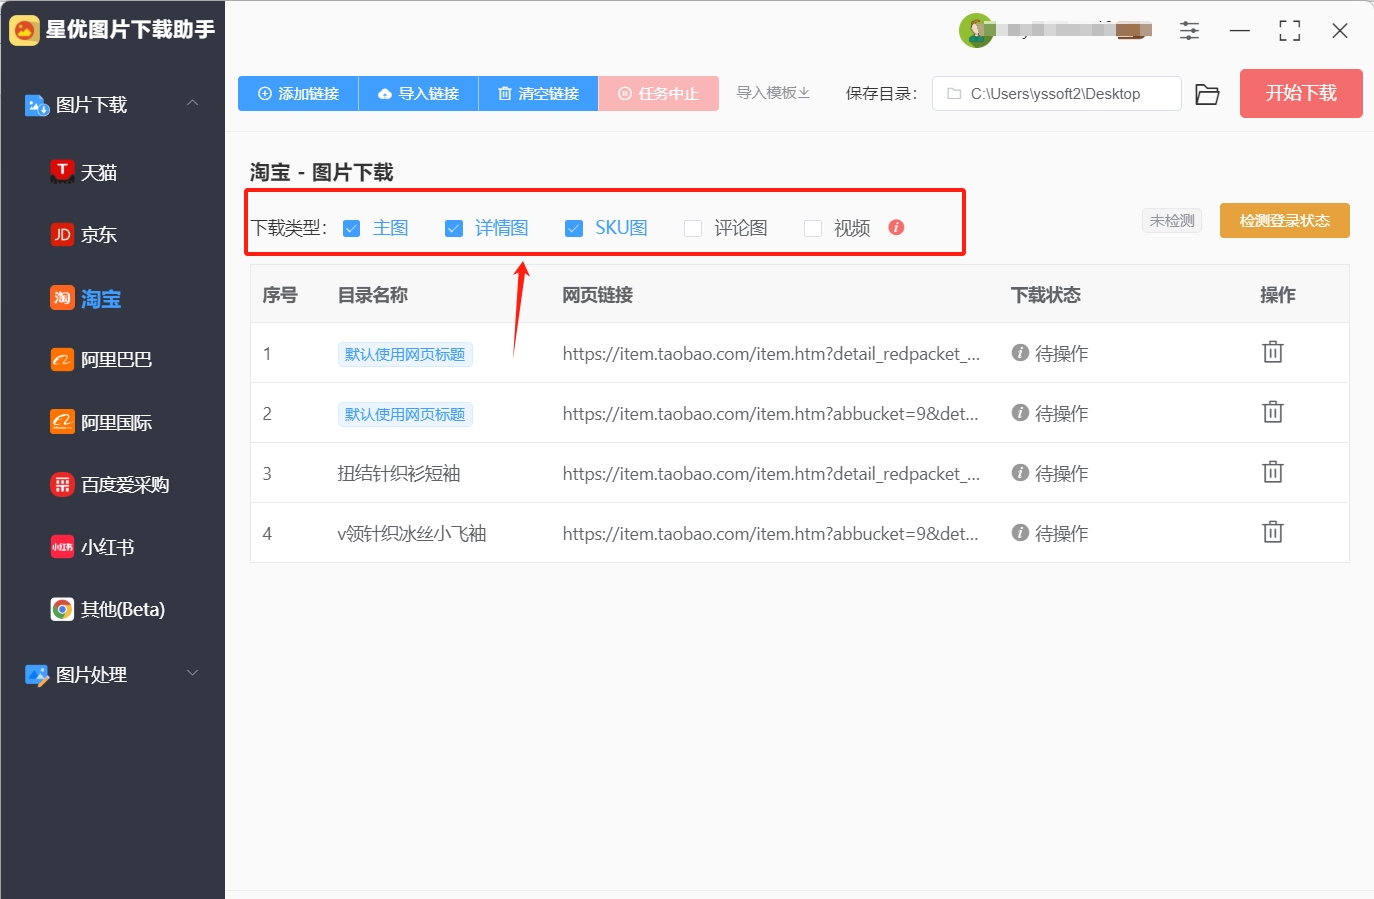Click the URL in row 1
This screenshot has width=1374, height=899.
click(x=771, y=353)
